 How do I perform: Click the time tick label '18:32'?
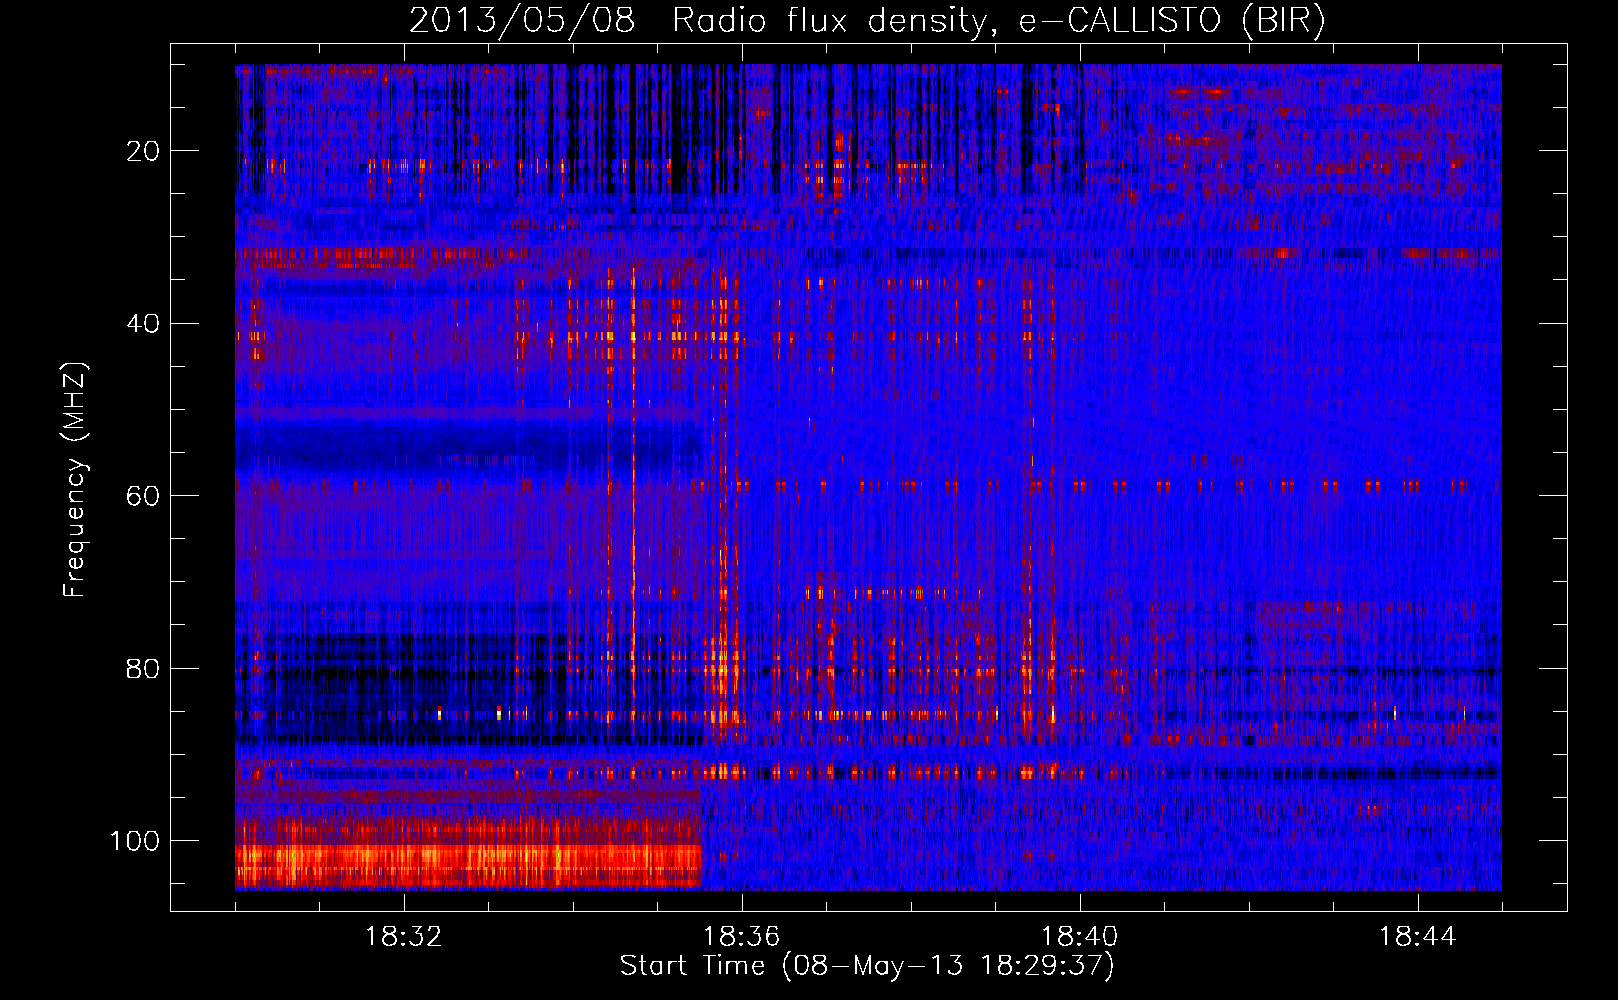pos(404,937)
